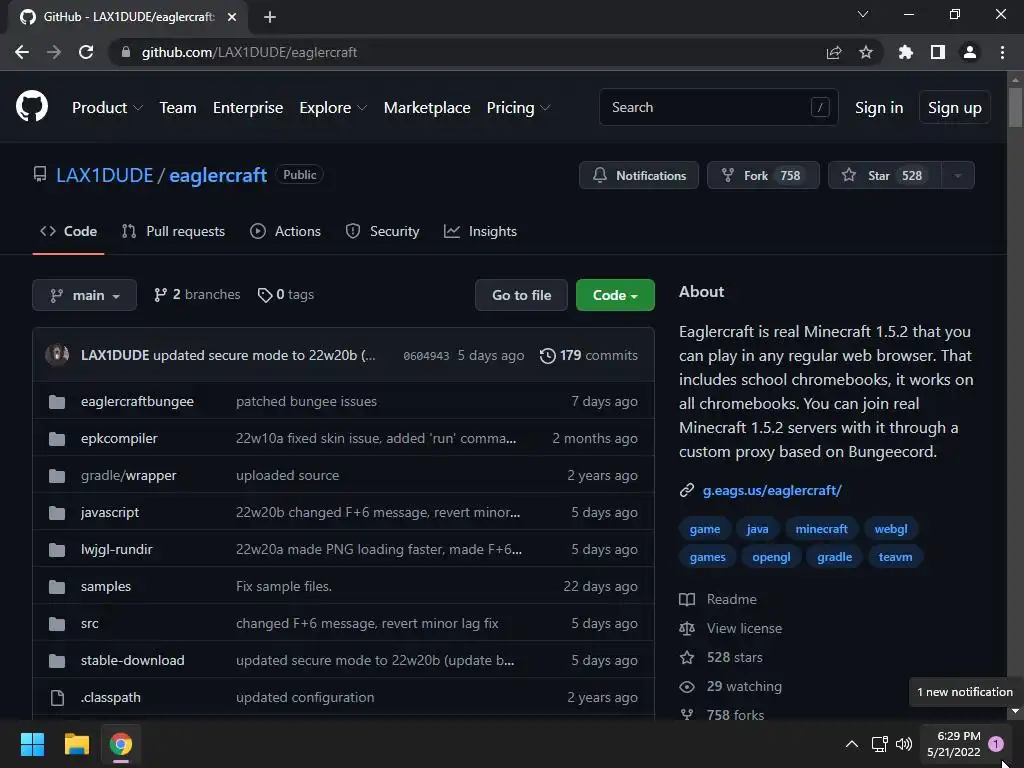Image resolution: width=1024 pixels, height=768 pixels.
Task: Focus the GitHub Search field
Action: pos(718,107)
